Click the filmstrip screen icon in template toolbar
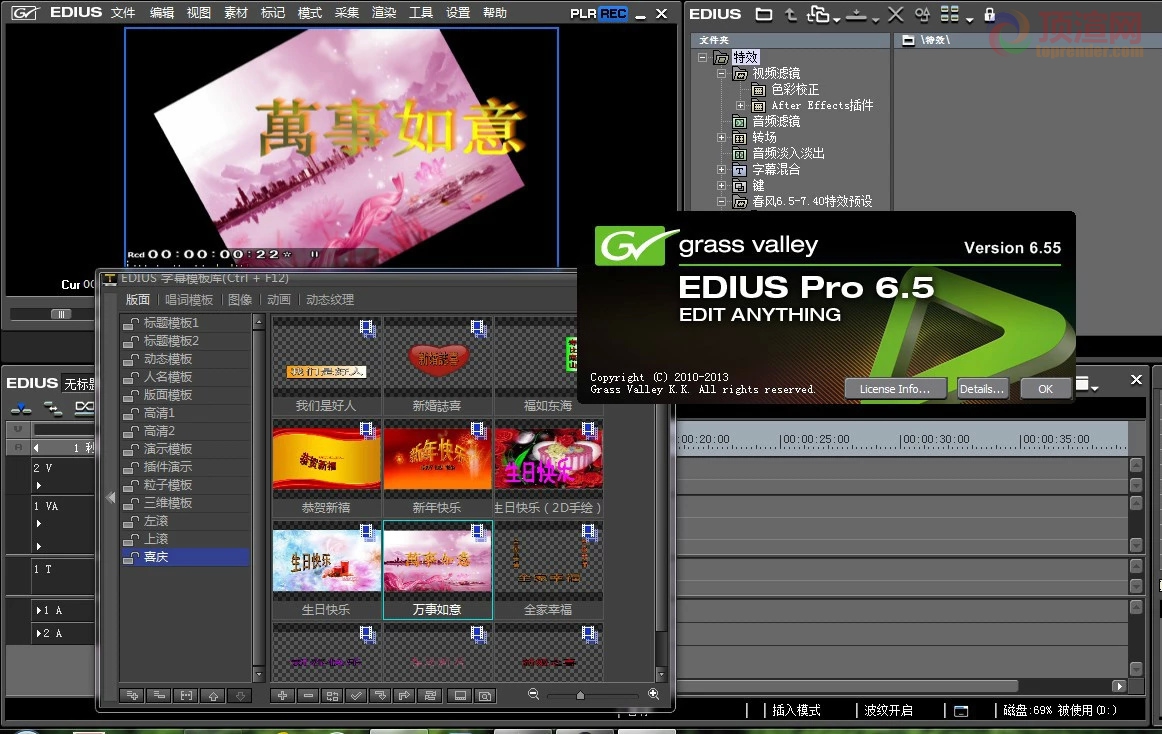1162x734 pixels. [x=460, y=695]
